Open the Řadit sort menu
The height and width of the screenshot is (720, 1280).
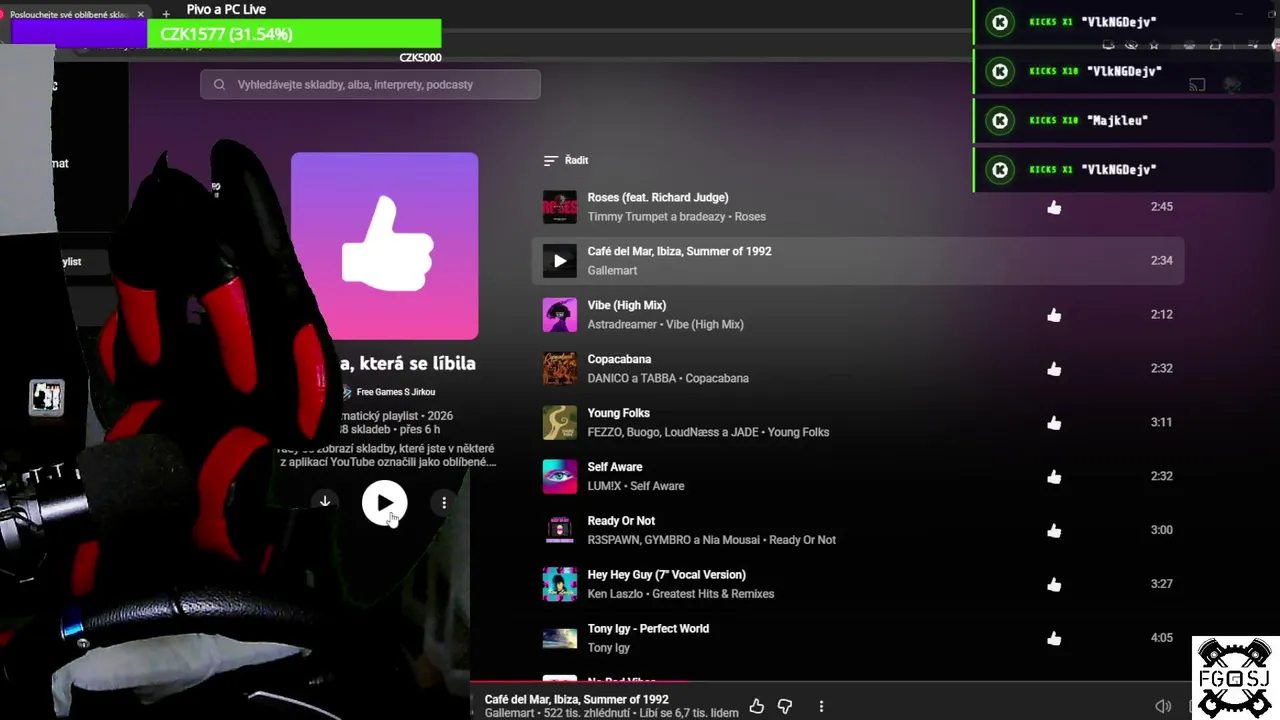pyautogui.click(x=566, y=160)
